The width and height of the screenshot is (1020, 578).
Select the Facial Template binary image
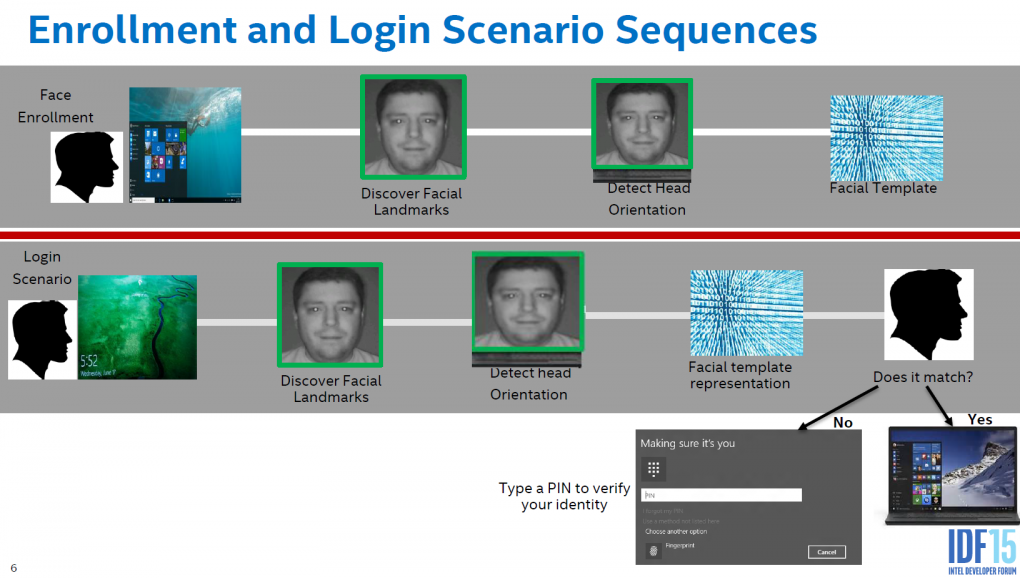(887, 138)
